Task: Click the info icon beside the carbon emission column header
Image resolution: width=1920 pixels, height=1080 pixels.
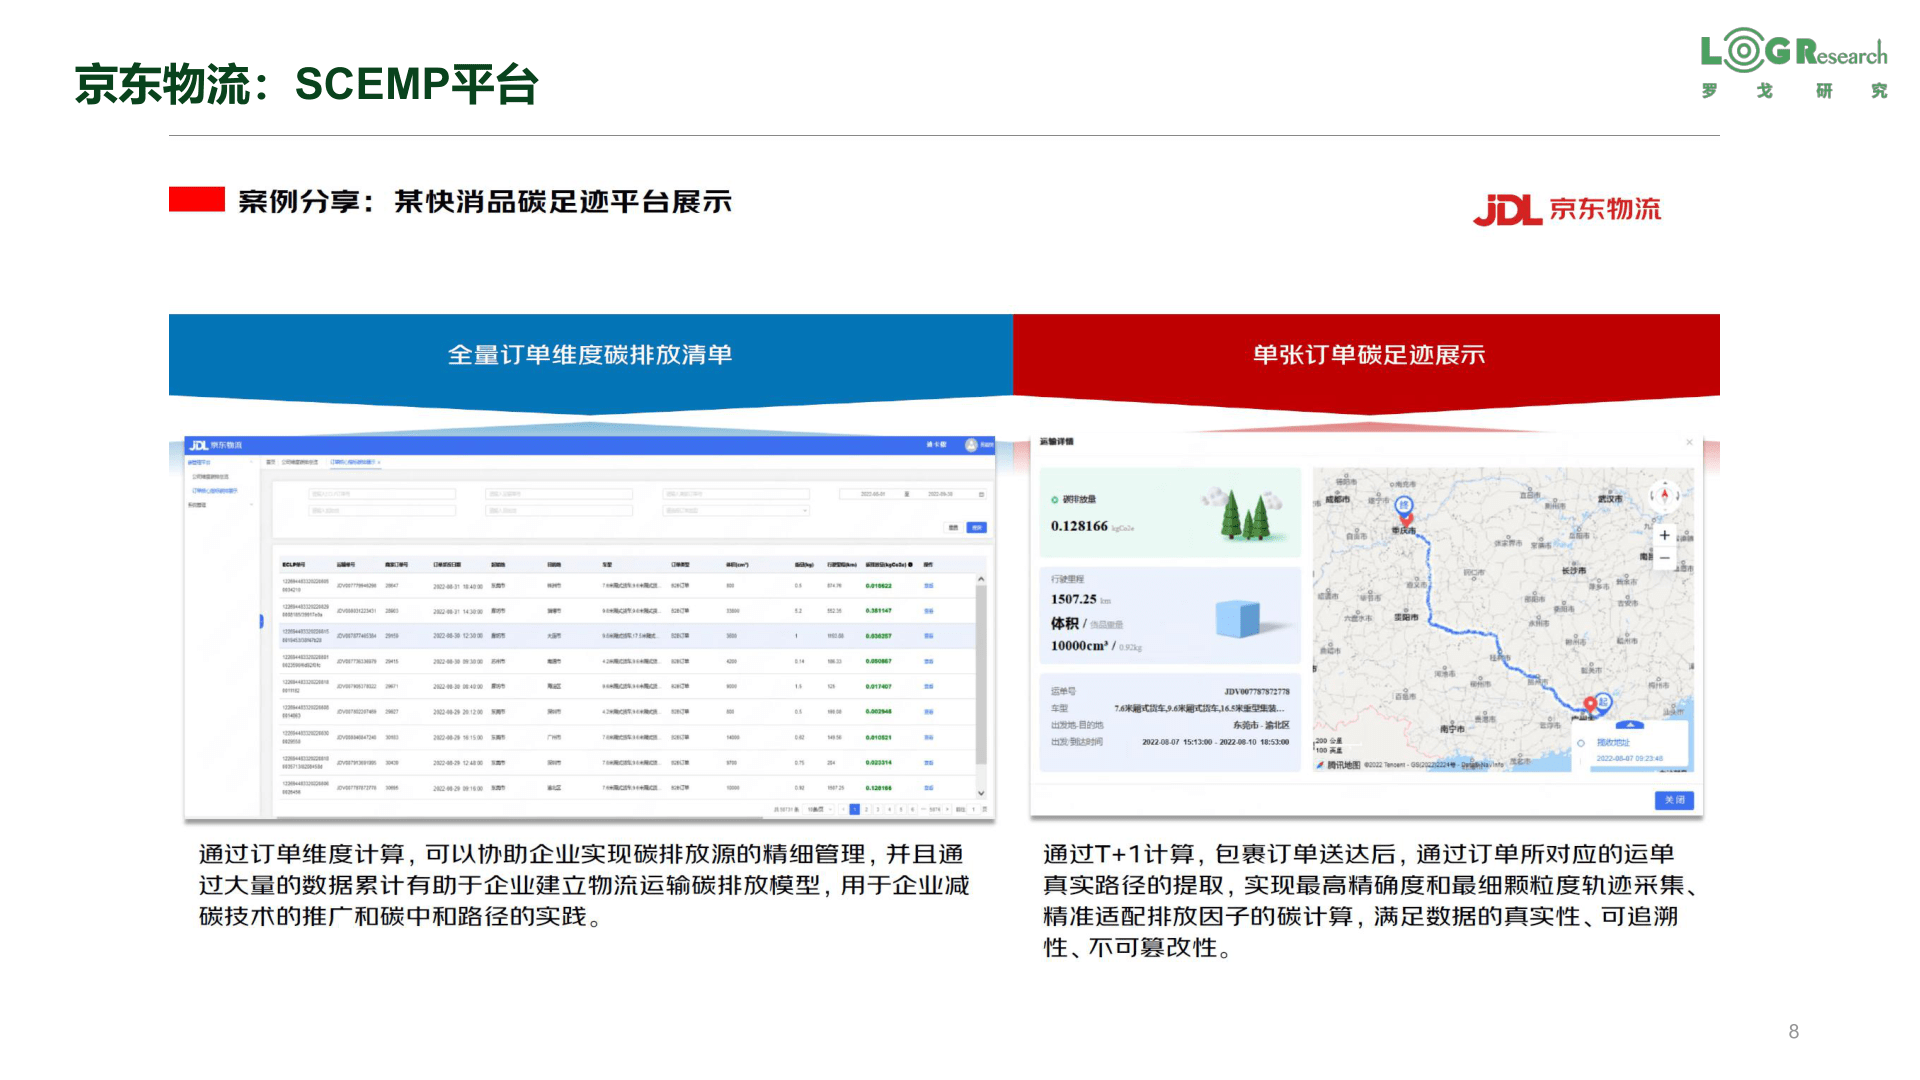Action: click(x=910, y=565)
